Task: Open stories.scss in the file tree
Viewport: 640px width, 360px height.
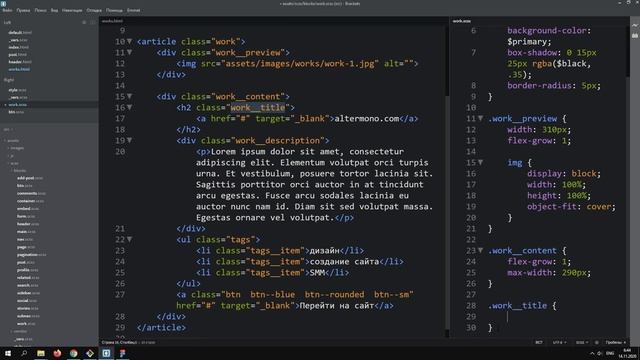Action: [27, 308]
